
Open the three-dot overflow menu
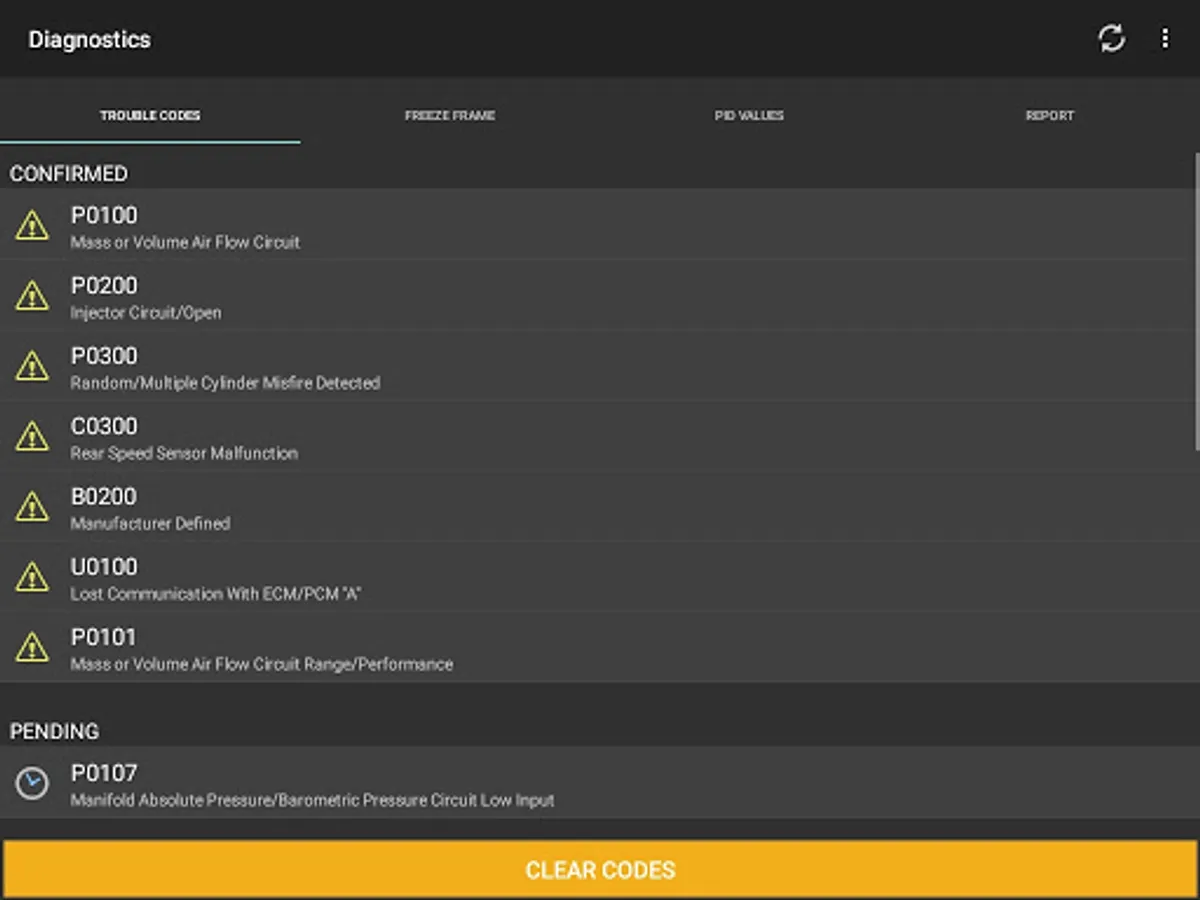pos(1164,39)
